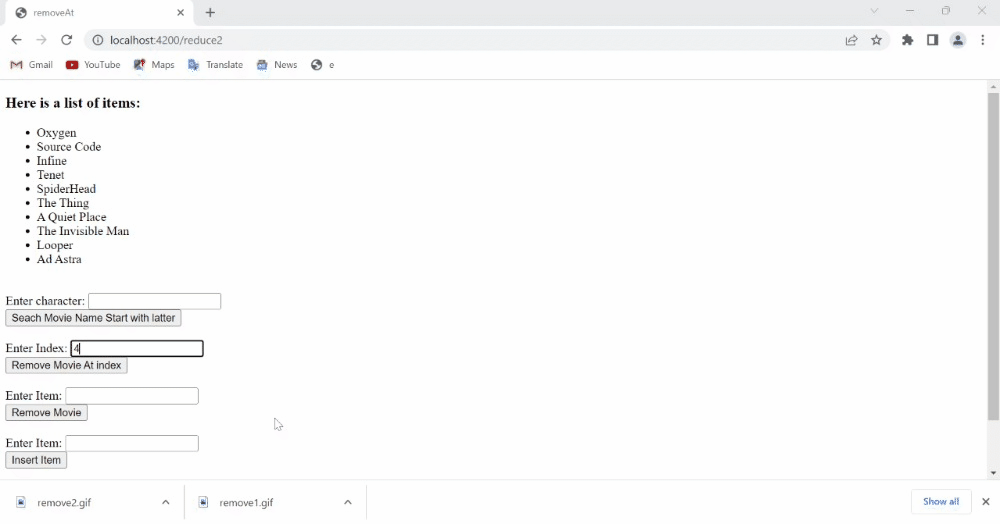Click the browser back arrow
This screenshot has height=524, width=1000.
[16, 40]
